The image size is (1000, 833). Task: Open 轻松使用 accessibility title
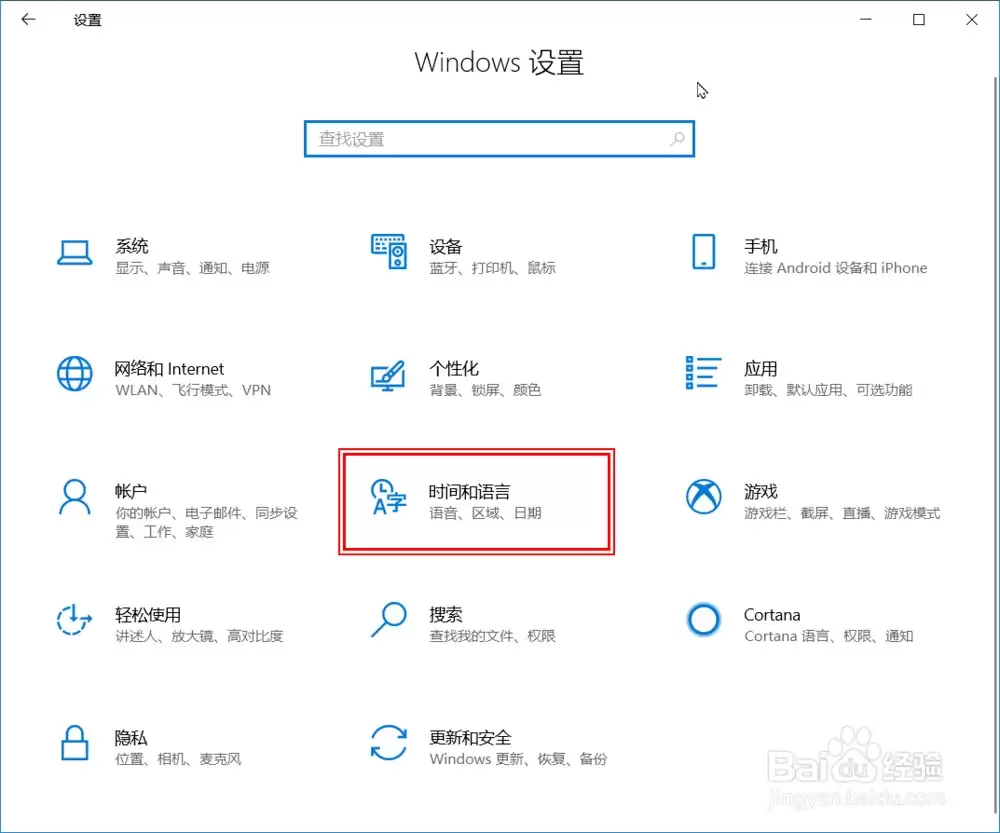tap(148, 614)
